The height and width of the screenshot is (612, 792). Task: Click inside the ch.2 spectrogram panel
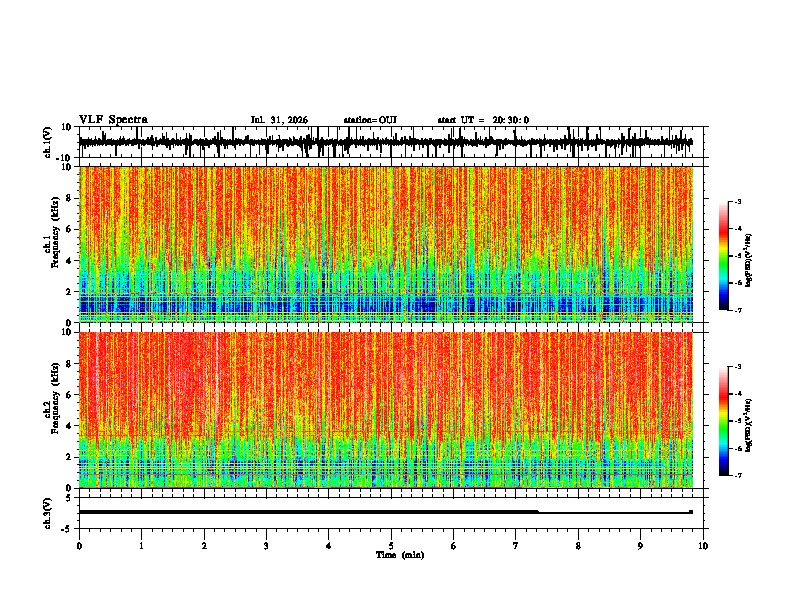[386, 410]
